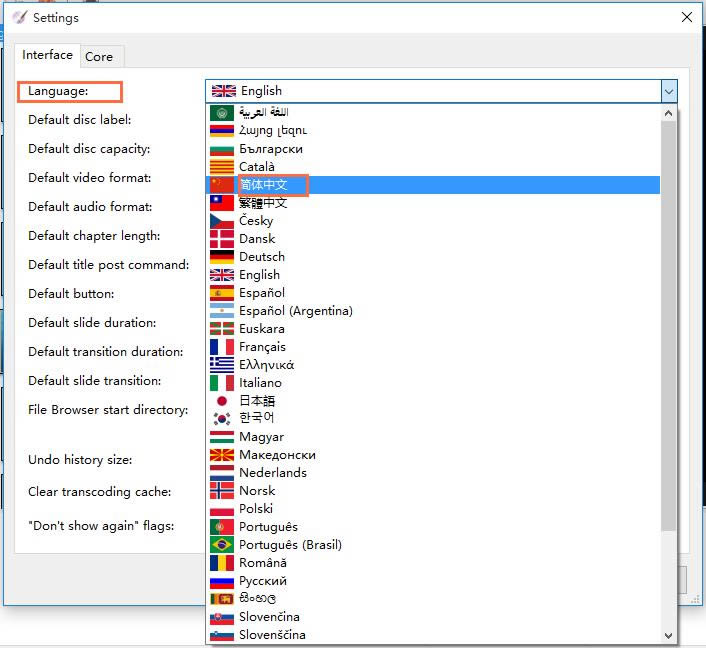This screenshot has height=648, width=706.
Task: Click Polish flag beside Polski
Action: (222, 509)
